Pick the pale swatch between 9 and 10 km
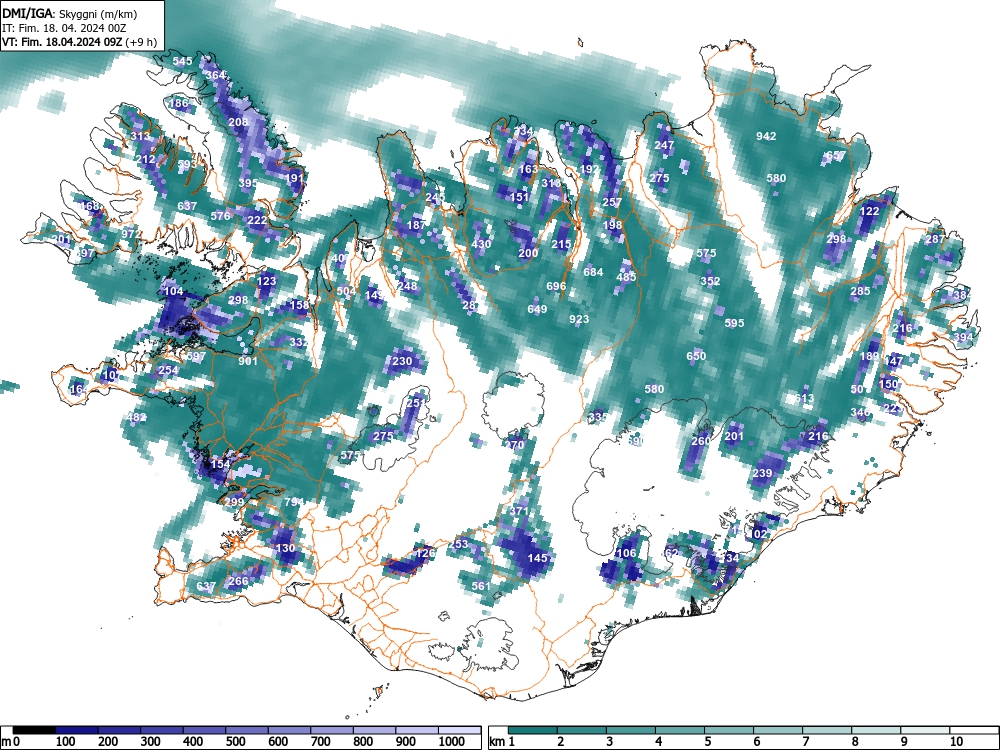 [925, 730]
